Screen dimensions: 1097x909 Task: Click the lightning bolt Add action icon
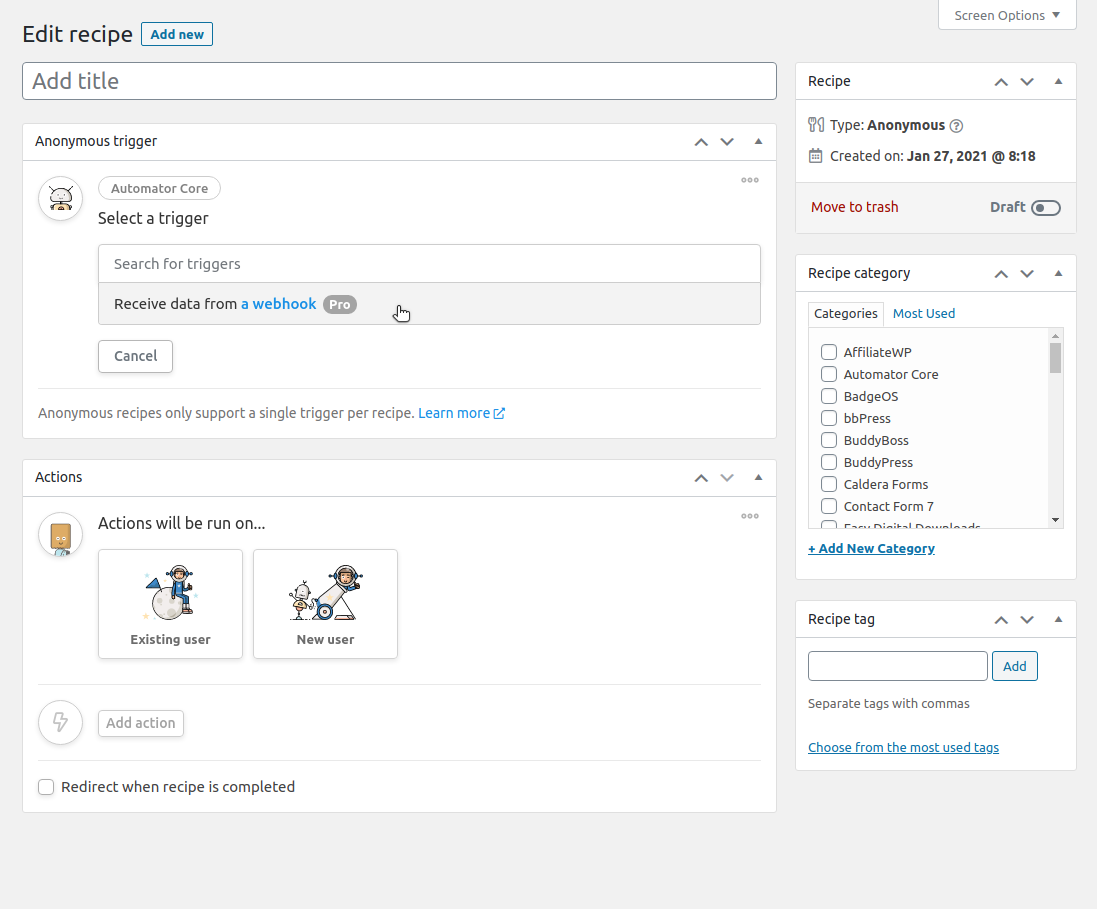pyautogui.click(x=61, y=722)
